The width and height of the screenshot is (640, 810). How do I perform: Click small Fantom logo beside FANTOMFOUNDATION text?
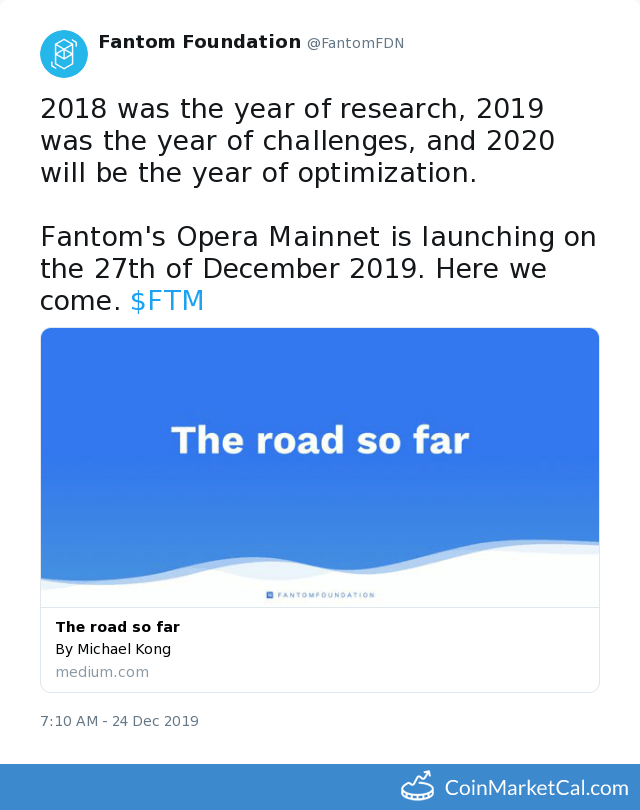point(270,595)
